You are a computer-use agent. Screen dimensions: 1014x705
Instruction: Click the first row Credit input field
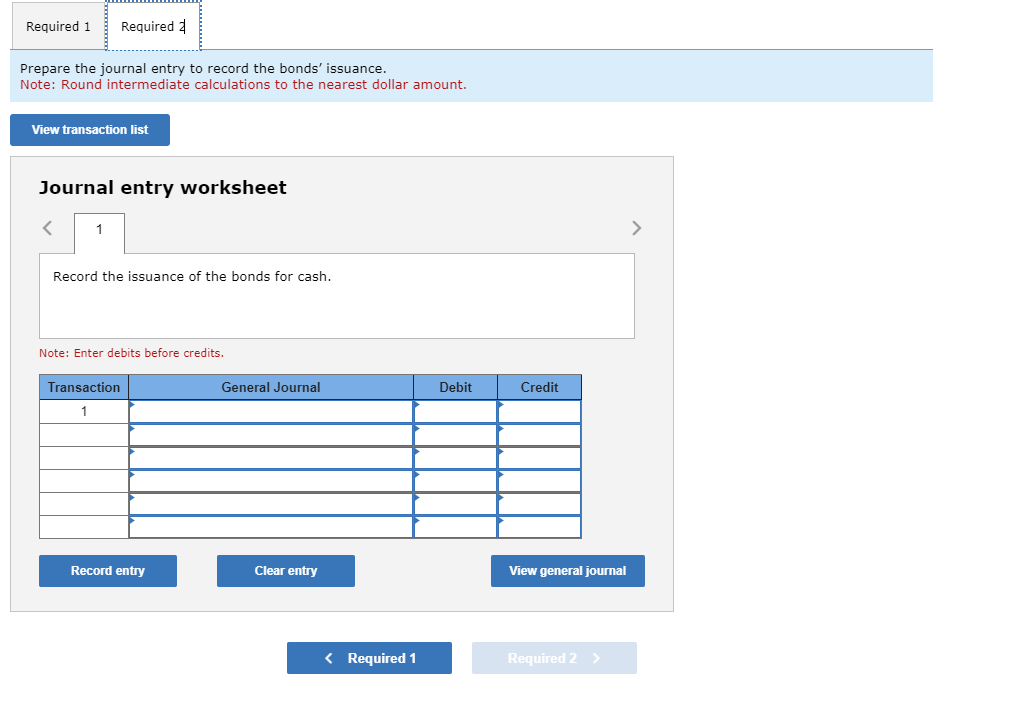click(x=539, y=411)
